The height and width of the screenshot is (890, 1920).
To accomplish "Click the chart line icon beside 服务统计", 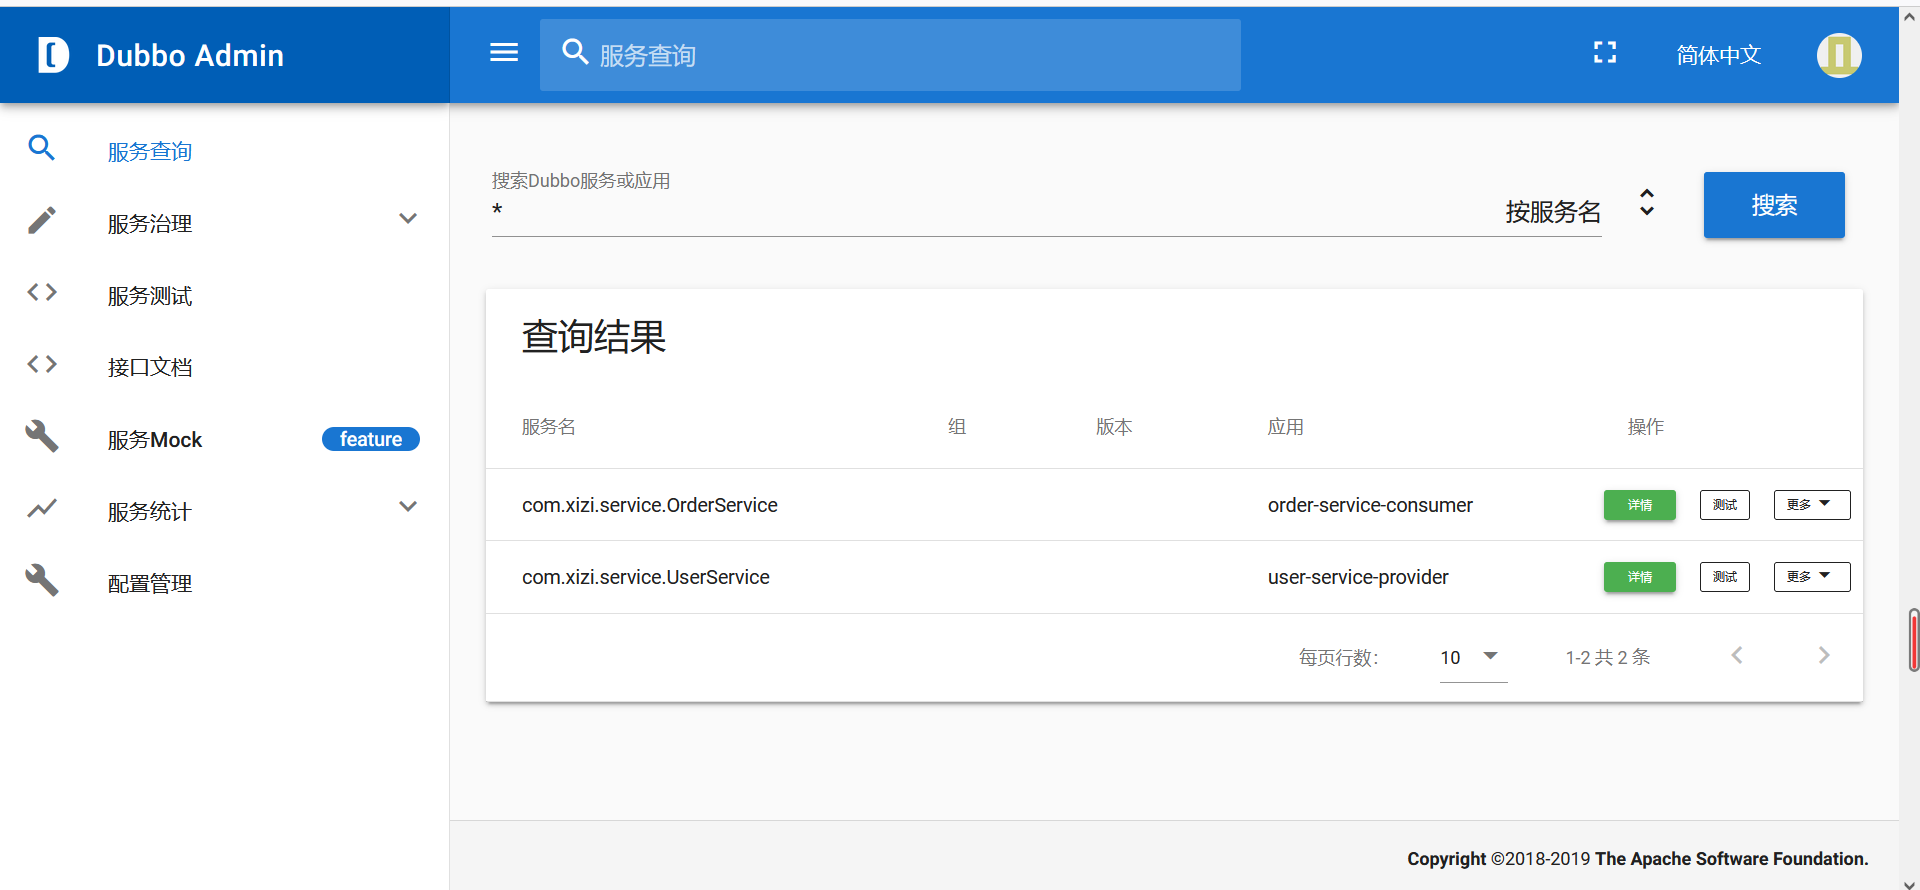I will (x=42, y=509).
